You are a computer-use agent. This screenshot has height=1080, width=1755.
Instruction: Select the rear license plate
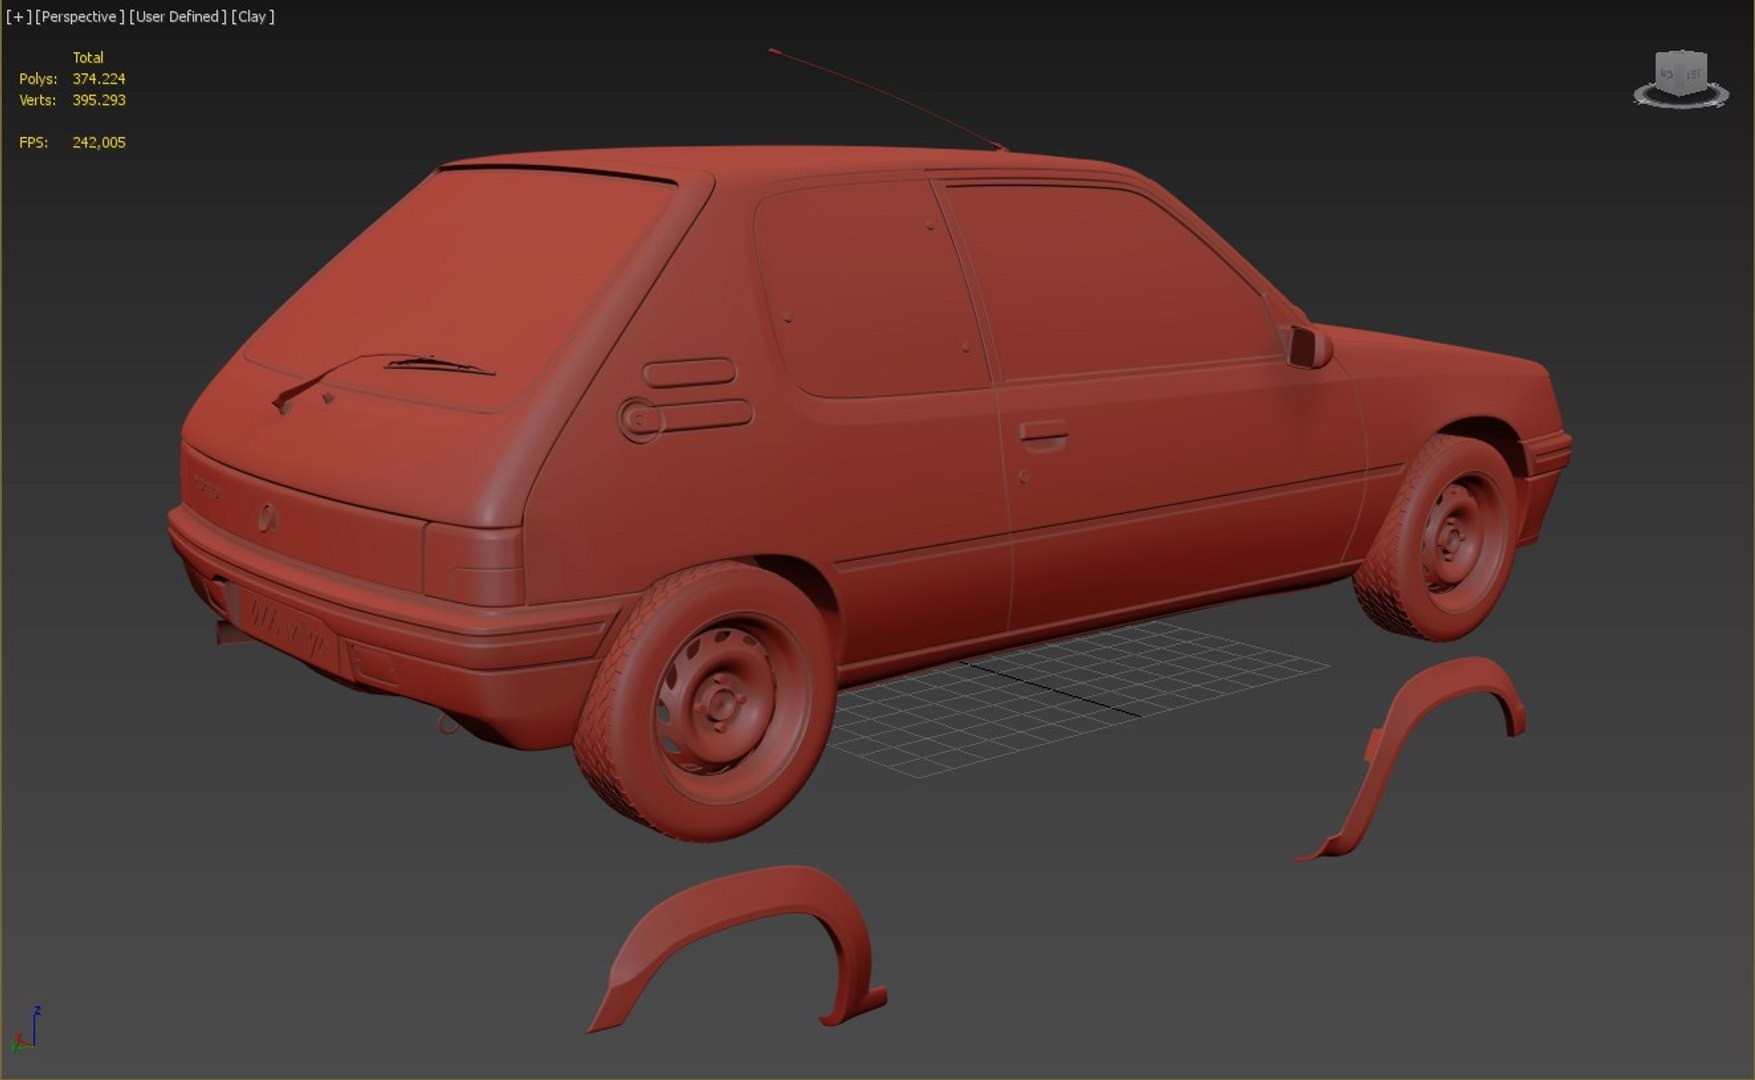coord(287,630)
